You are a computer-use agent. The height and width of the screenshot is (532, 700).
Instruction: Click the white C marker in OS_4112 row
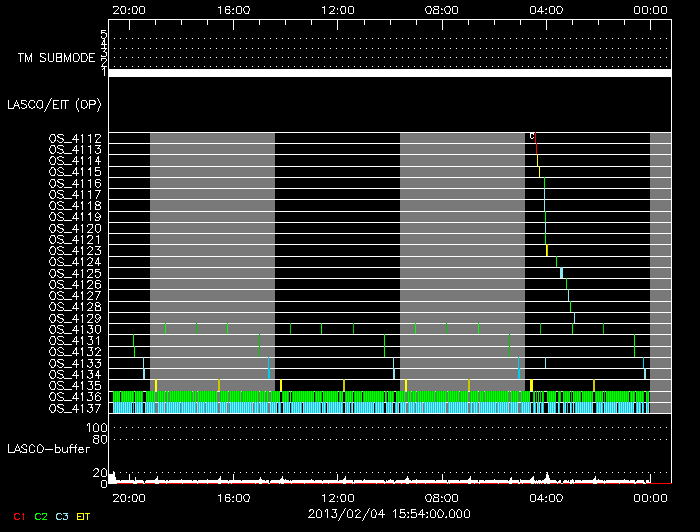pos(532,137)
